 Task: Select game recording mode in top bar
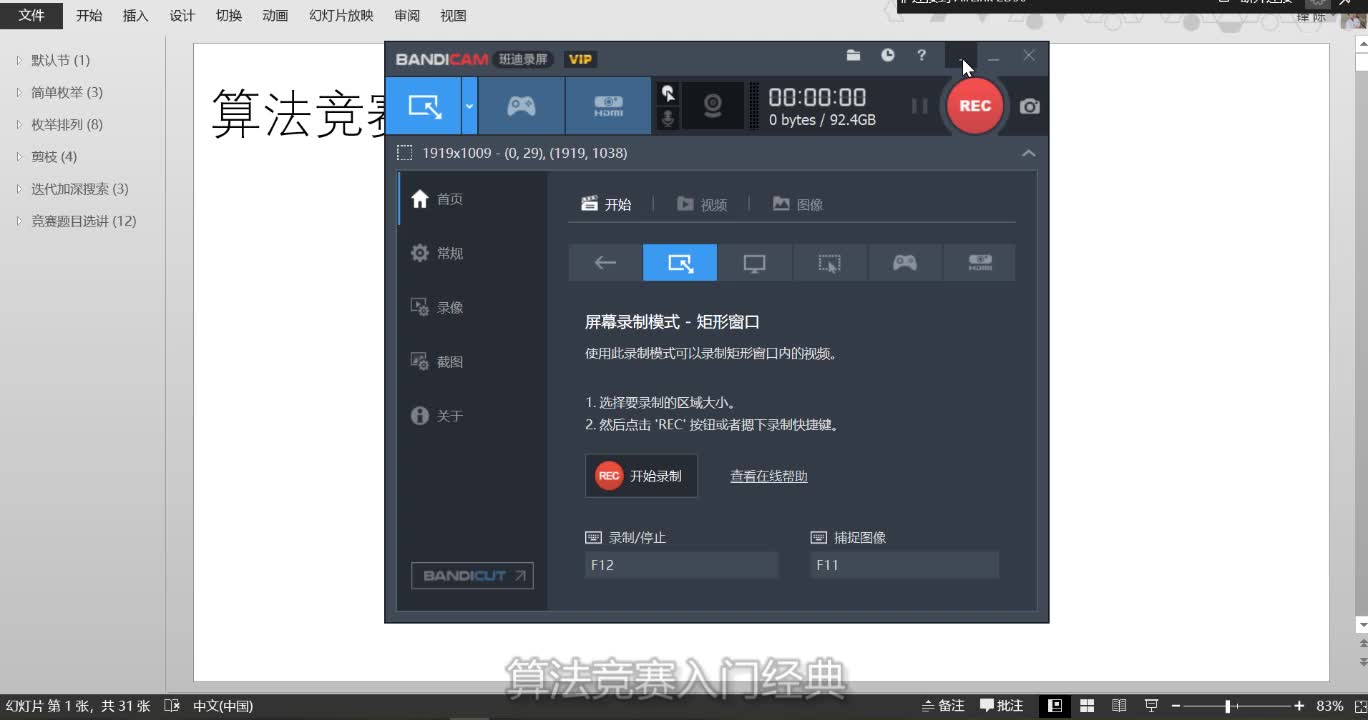coord(521,106)
